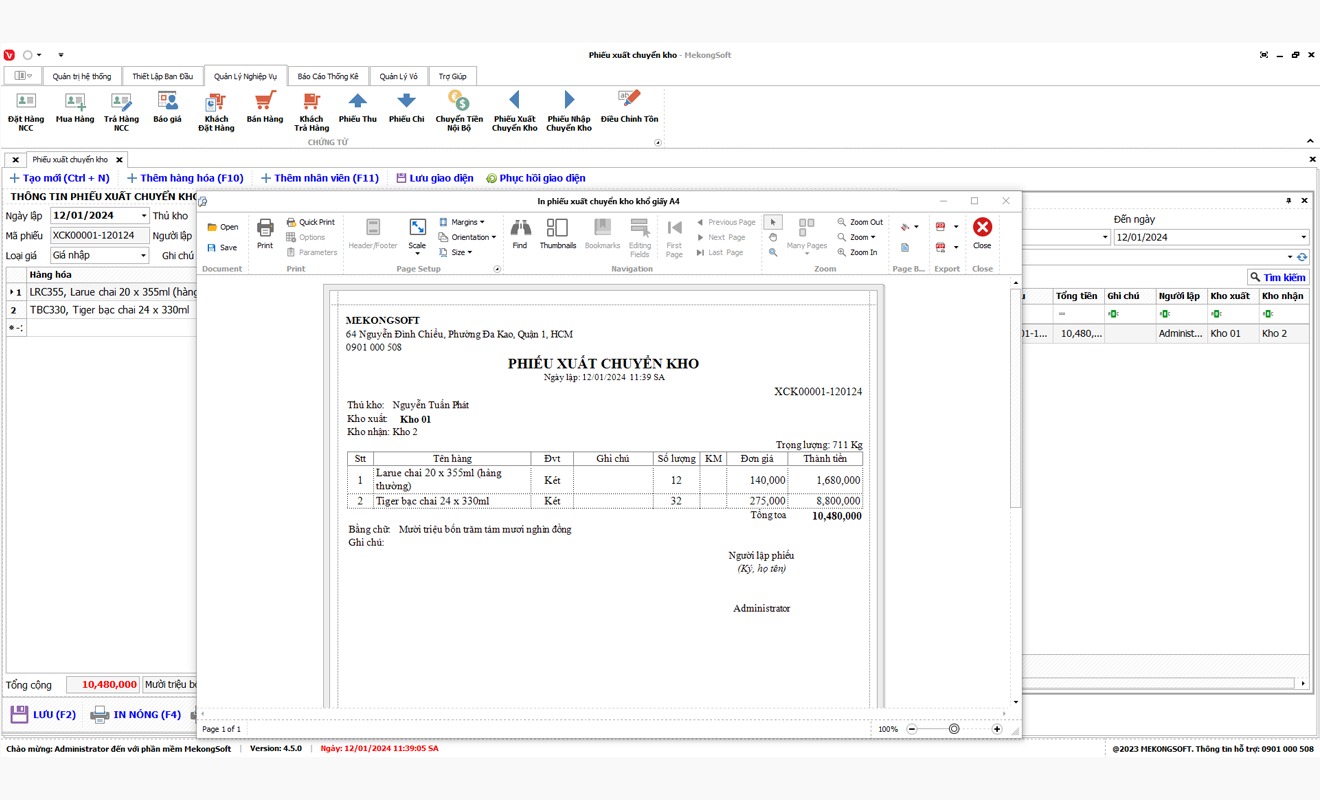1320x800 pixels.
Task: Open the Thiết Lập Ban Đầu tab
Action: point(162,76)
